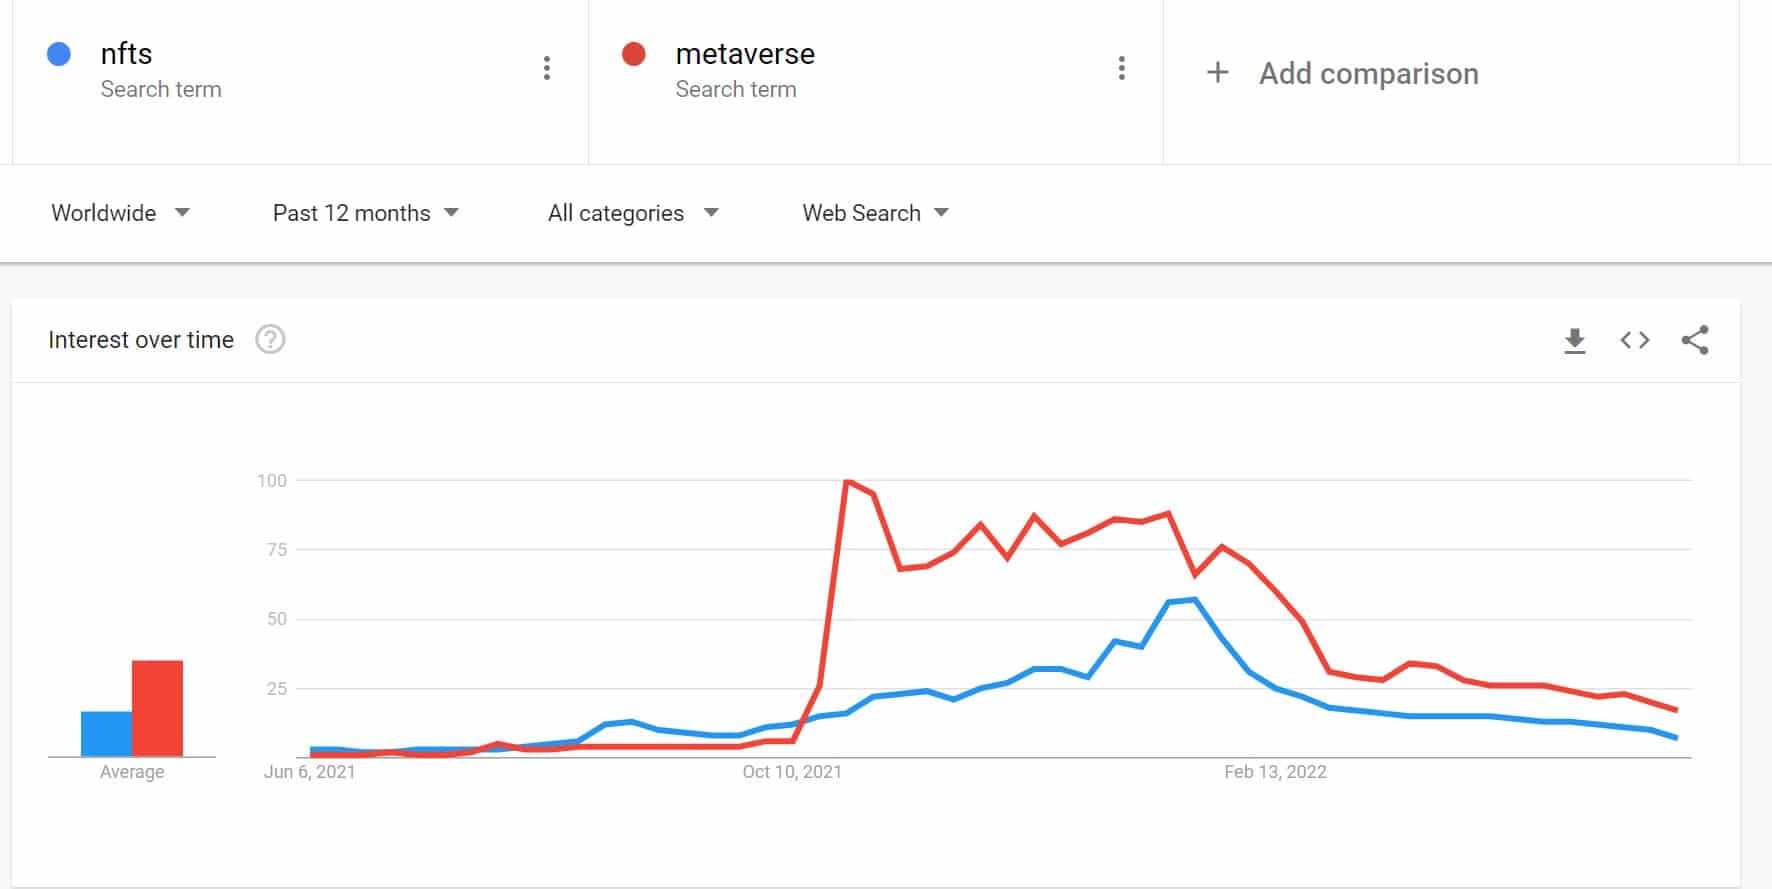
Task: Open the embed code for the chart
Action: [1635, 340]
